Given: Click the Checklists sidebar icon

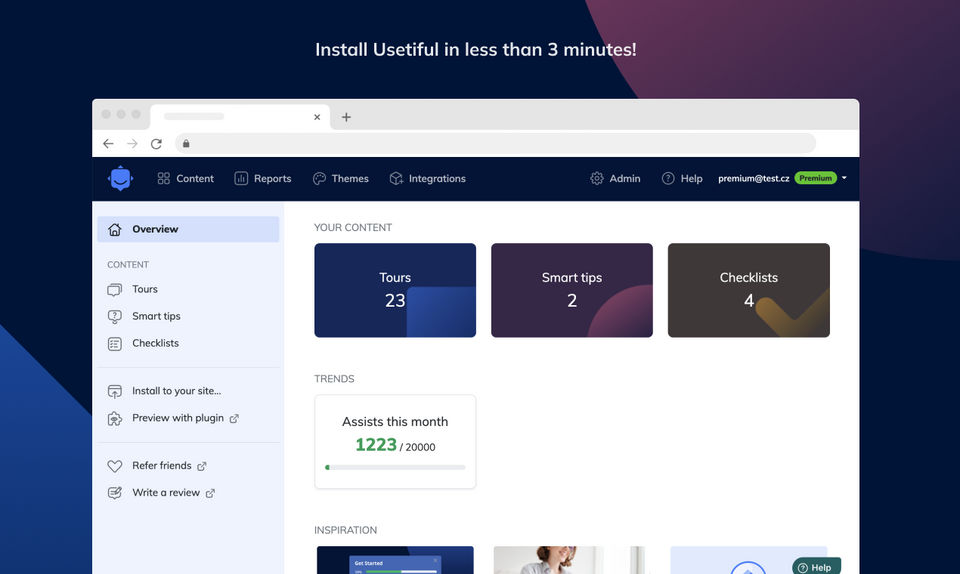Looking at the screenshot, I should [x=114, y=344].
